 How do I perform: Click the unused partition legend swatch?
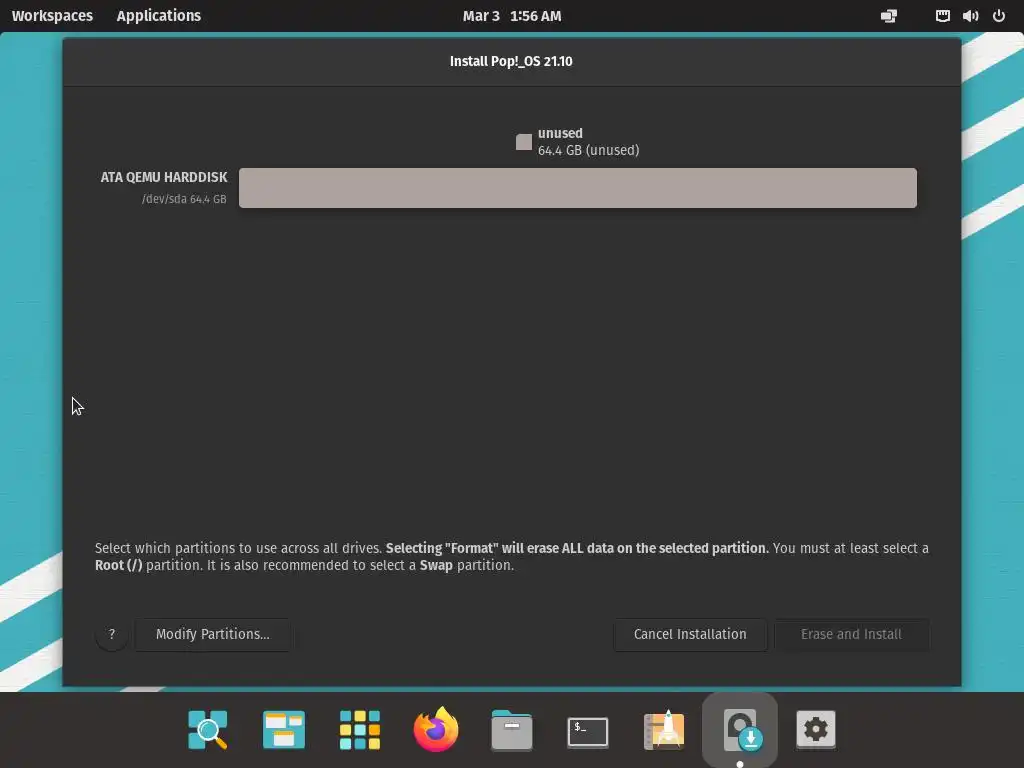tap(524, 142)
